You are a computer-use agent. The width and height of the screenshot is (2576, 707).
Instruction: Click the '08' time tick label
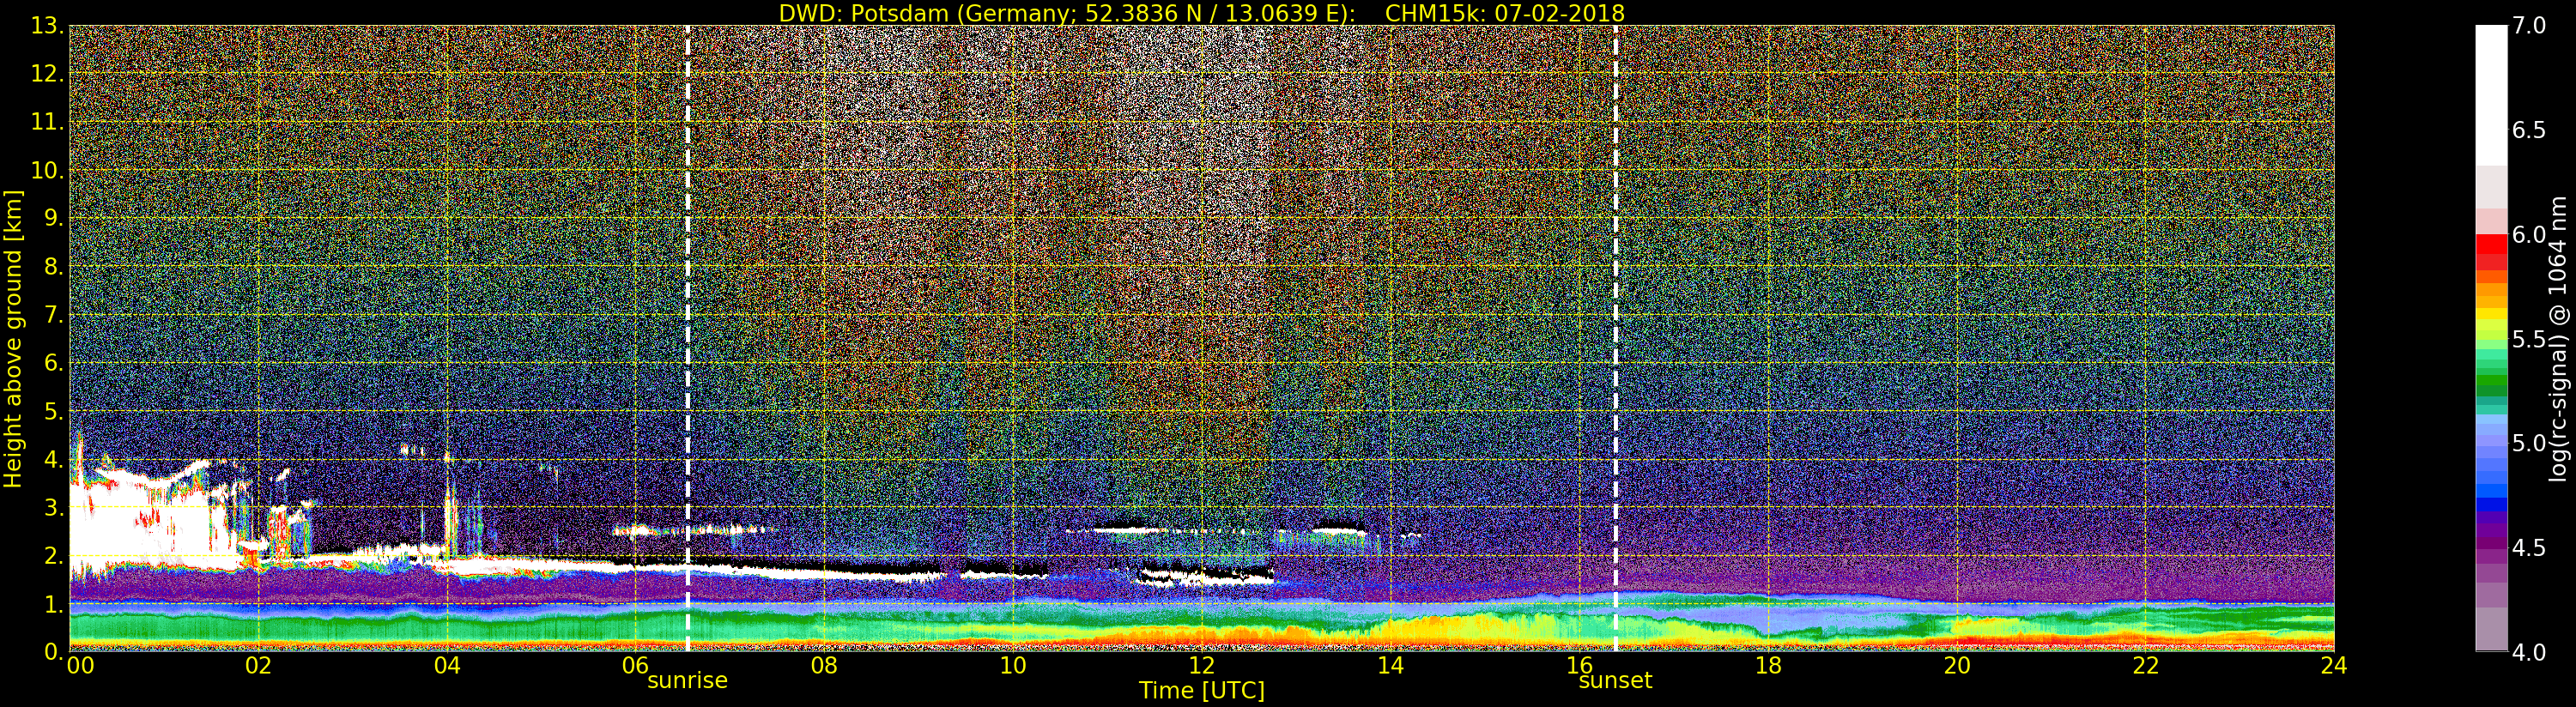click(x=824, y=665)
